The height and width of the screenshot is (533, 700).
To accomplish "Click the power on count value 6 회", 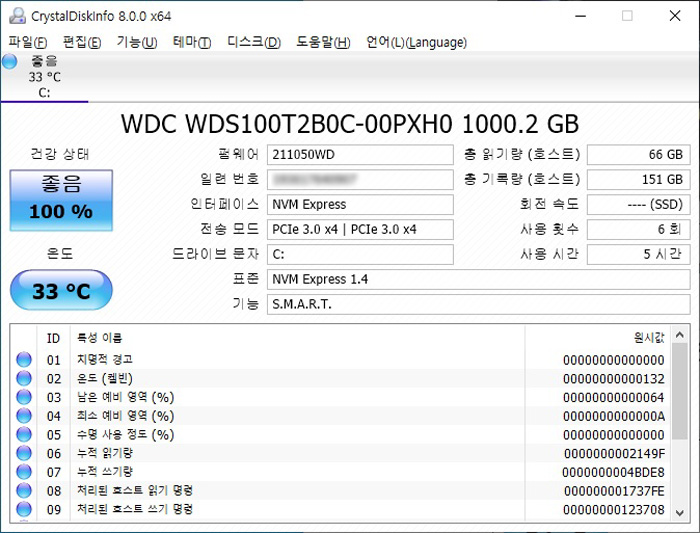I will point(638,229).
